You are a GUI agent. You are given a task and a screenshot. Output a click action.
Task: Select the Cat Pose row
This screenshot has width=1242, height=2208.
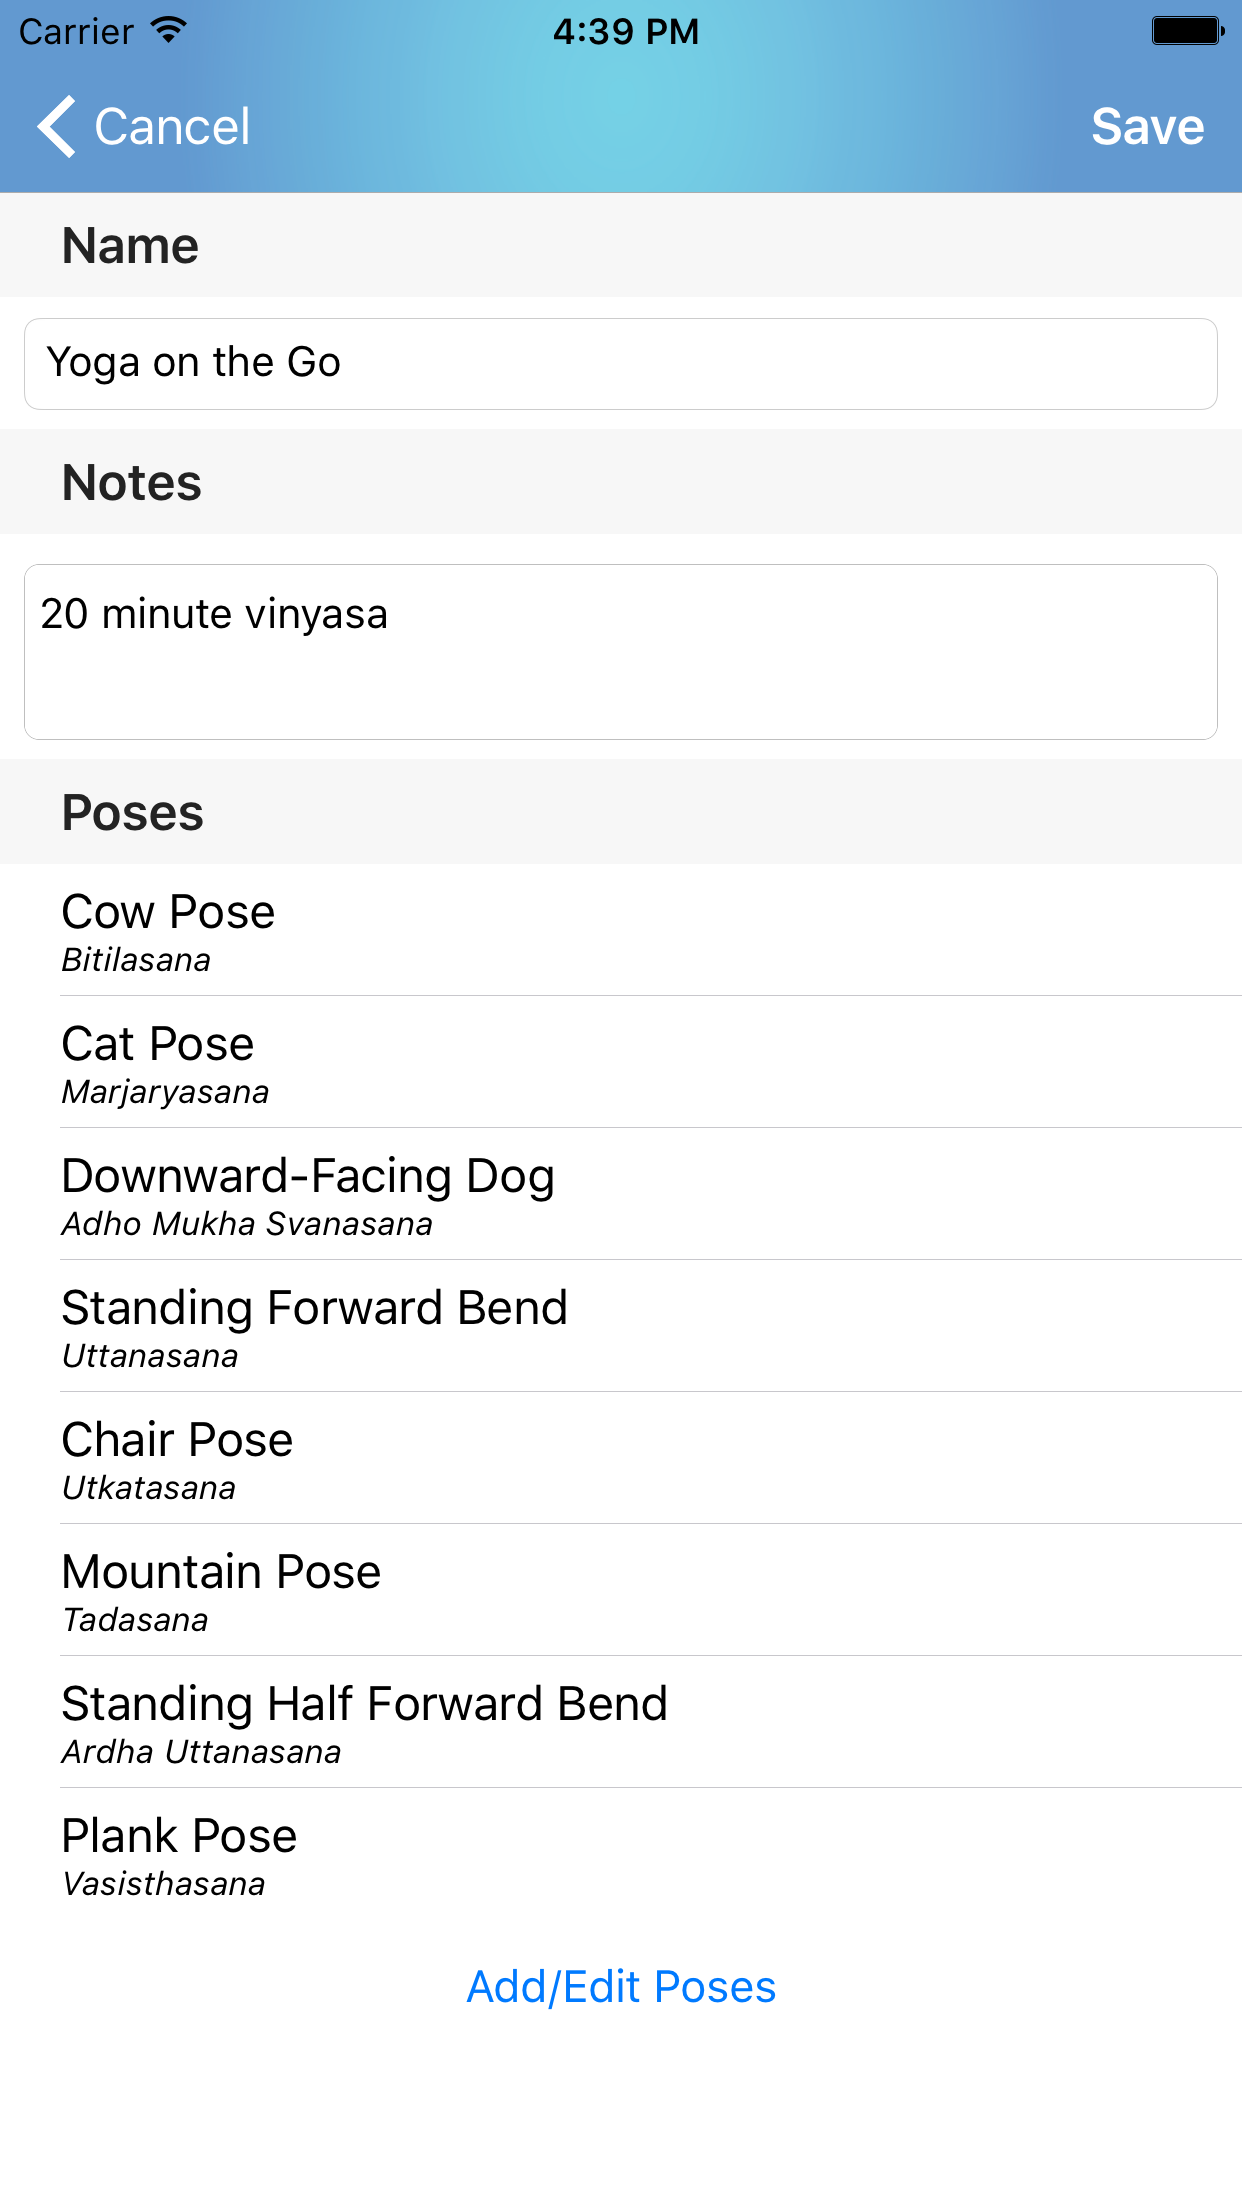[x=621, y=1063]
